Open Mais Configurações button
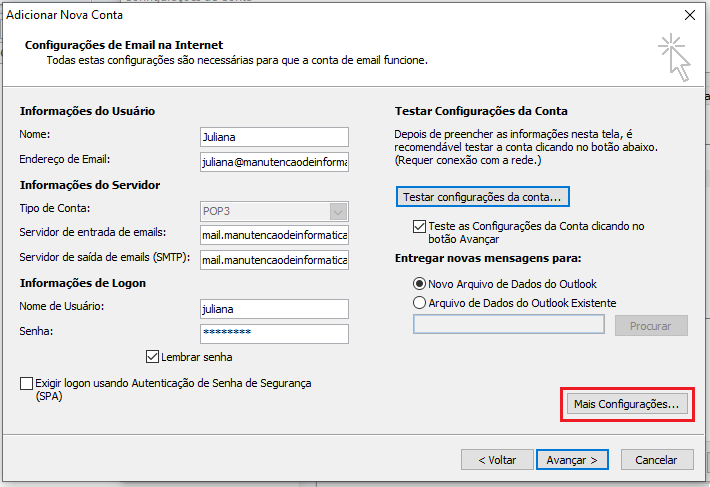710x487 pixels. (627, 404)
